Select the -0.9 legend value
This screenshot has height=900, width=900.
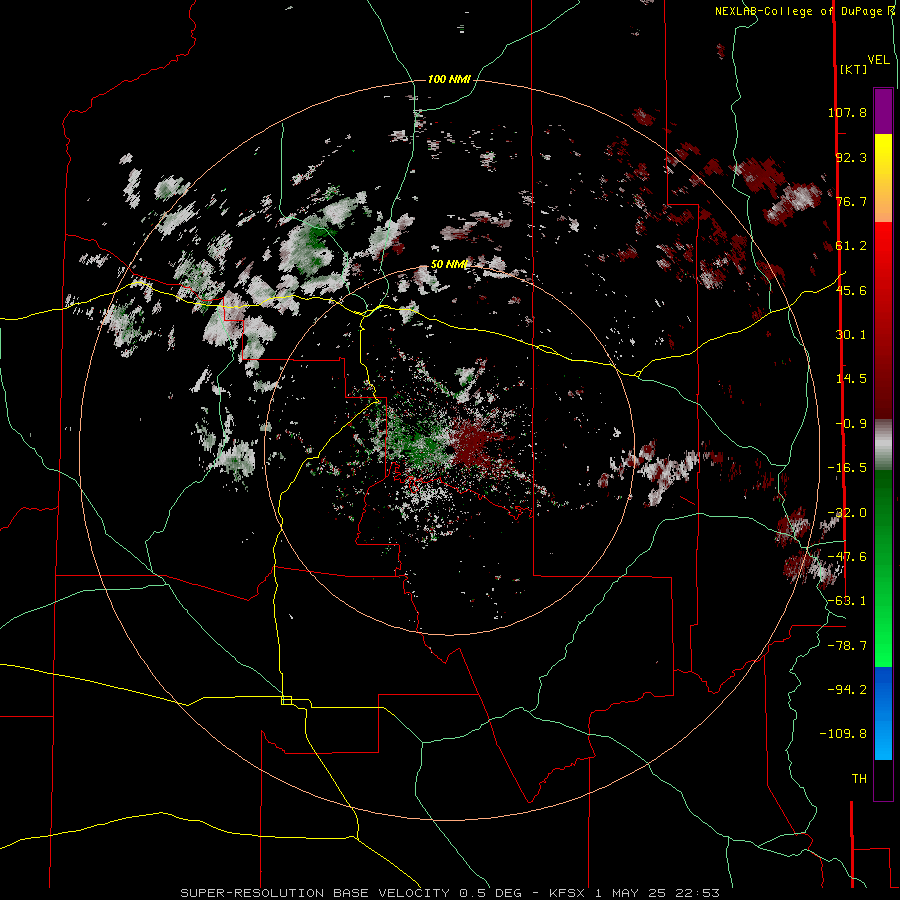tap(851, 424)
